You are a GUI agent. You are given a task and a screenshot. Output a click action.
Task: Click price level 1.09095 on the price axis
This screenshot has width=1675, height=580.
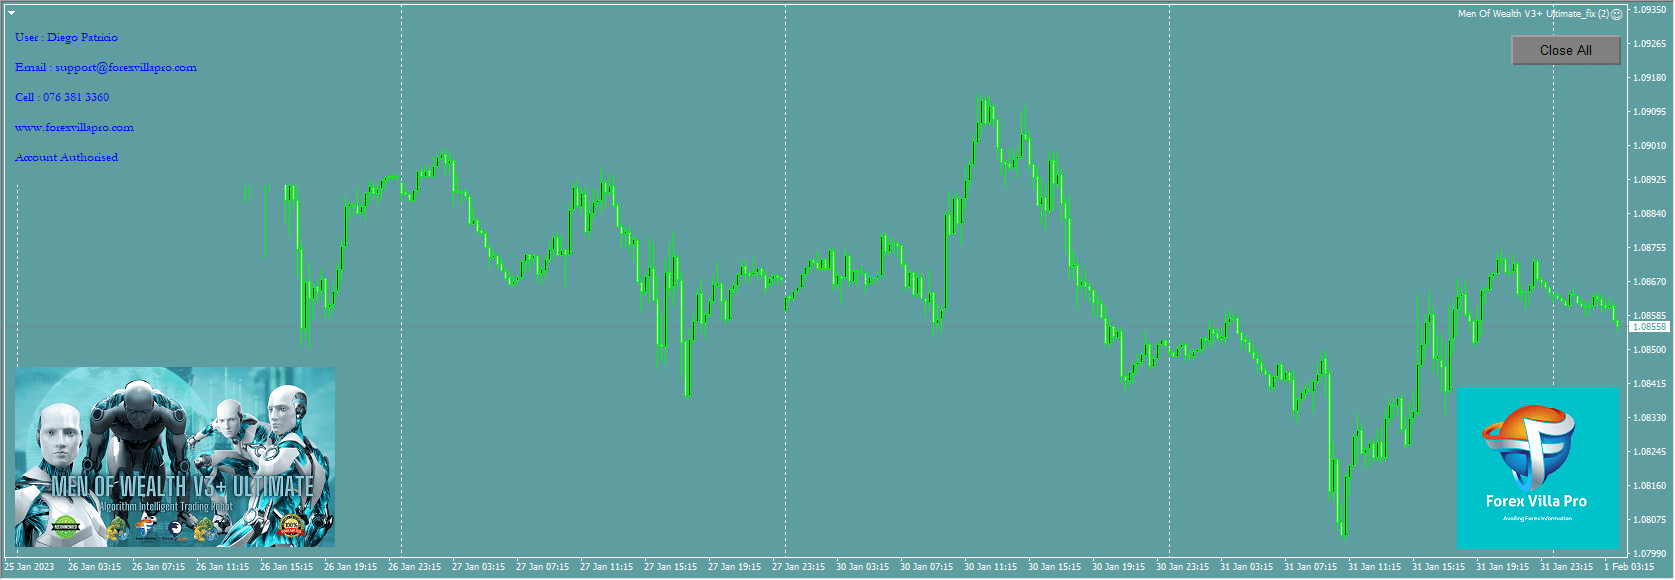pyautogui.click(x=1649, y=112)
